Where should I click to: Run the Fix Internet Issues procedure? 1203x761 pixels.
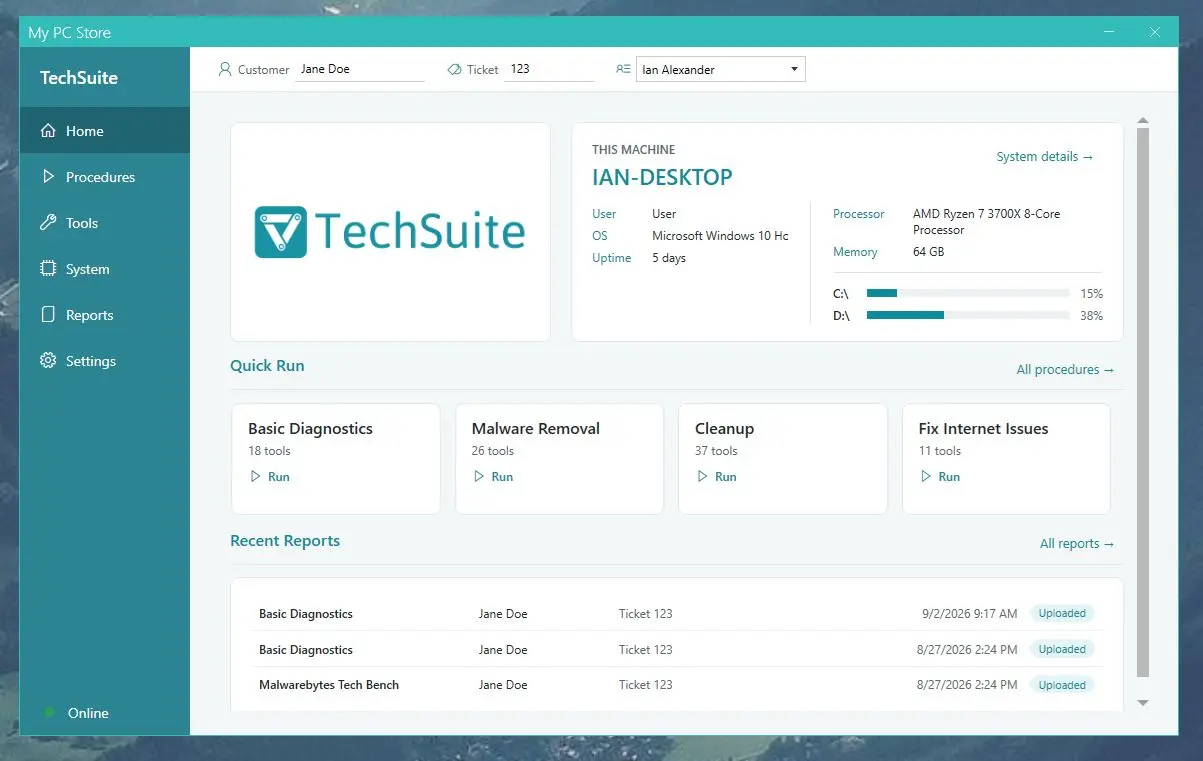[x=939, y=477]
